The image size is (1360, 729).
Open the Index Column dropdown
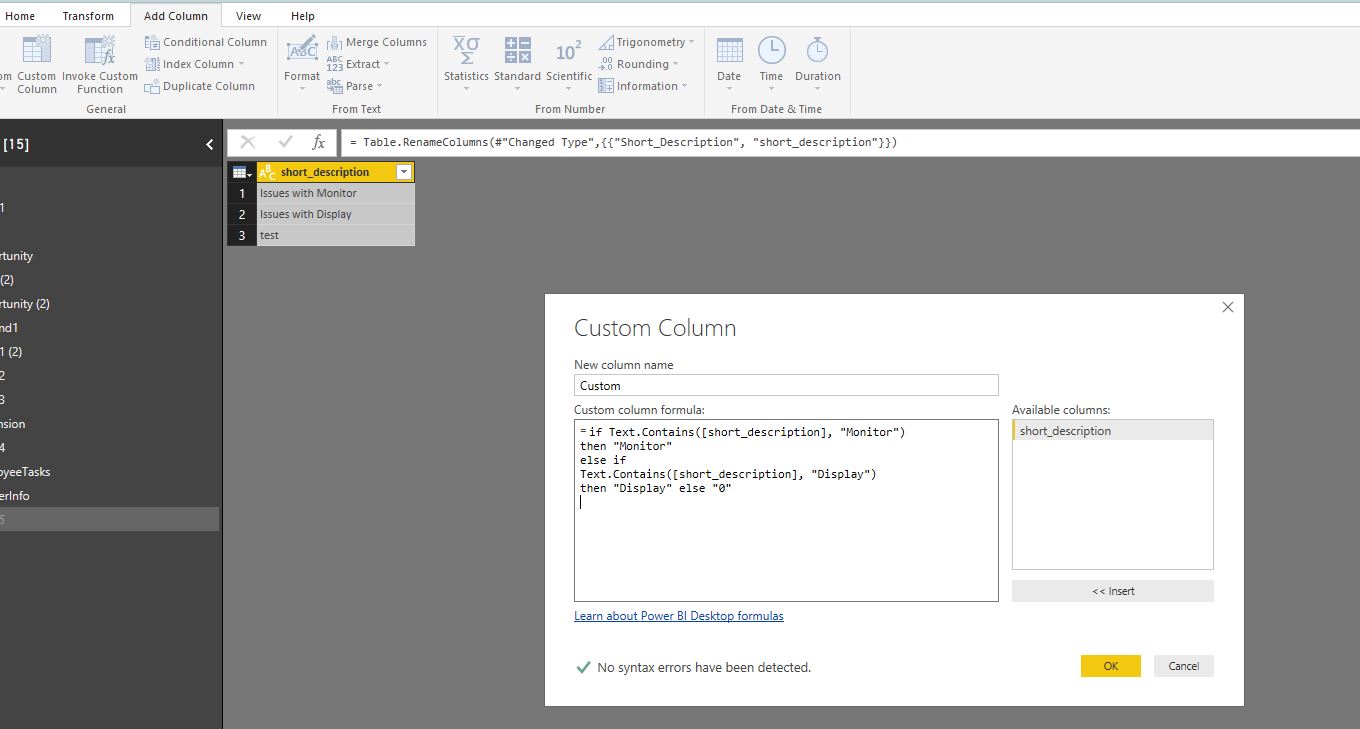pyautogui.click(x=195, y=64)
